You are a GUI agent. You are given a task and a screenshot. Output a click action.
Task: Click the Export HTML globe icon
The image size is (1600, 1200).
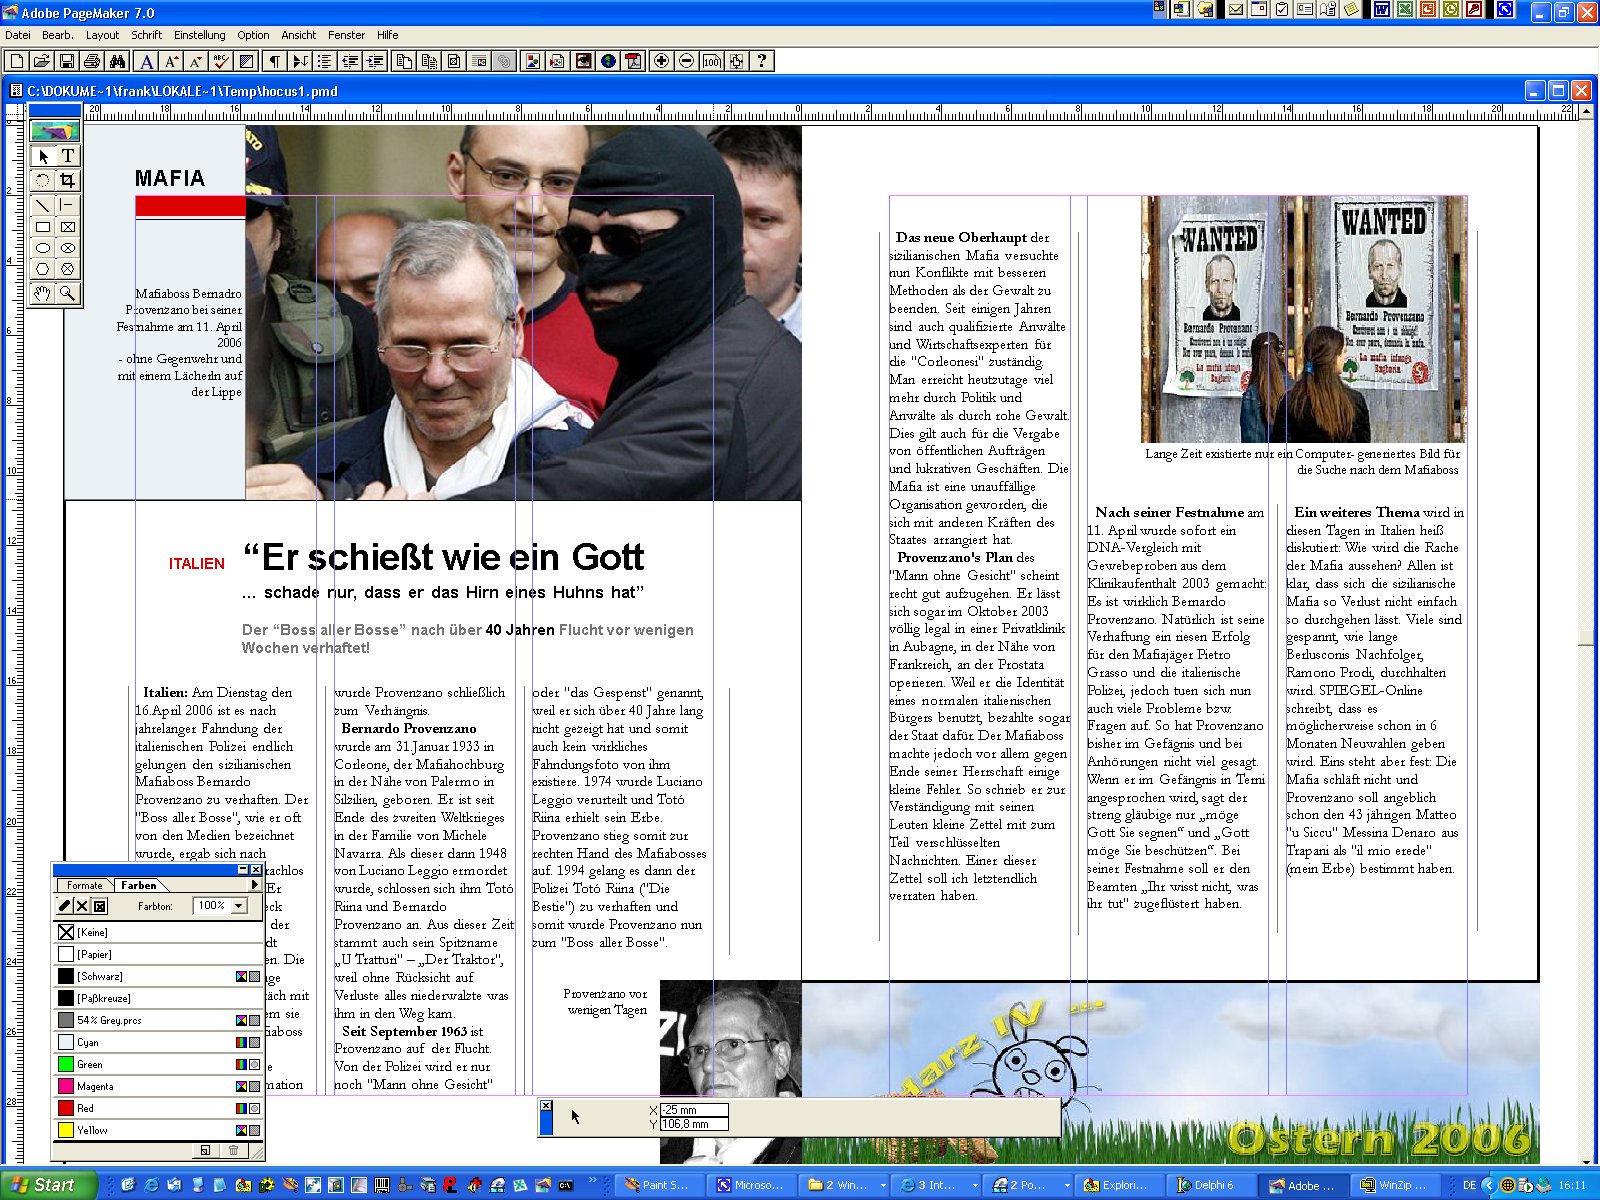pyautogui.click(x=608, y=61)
